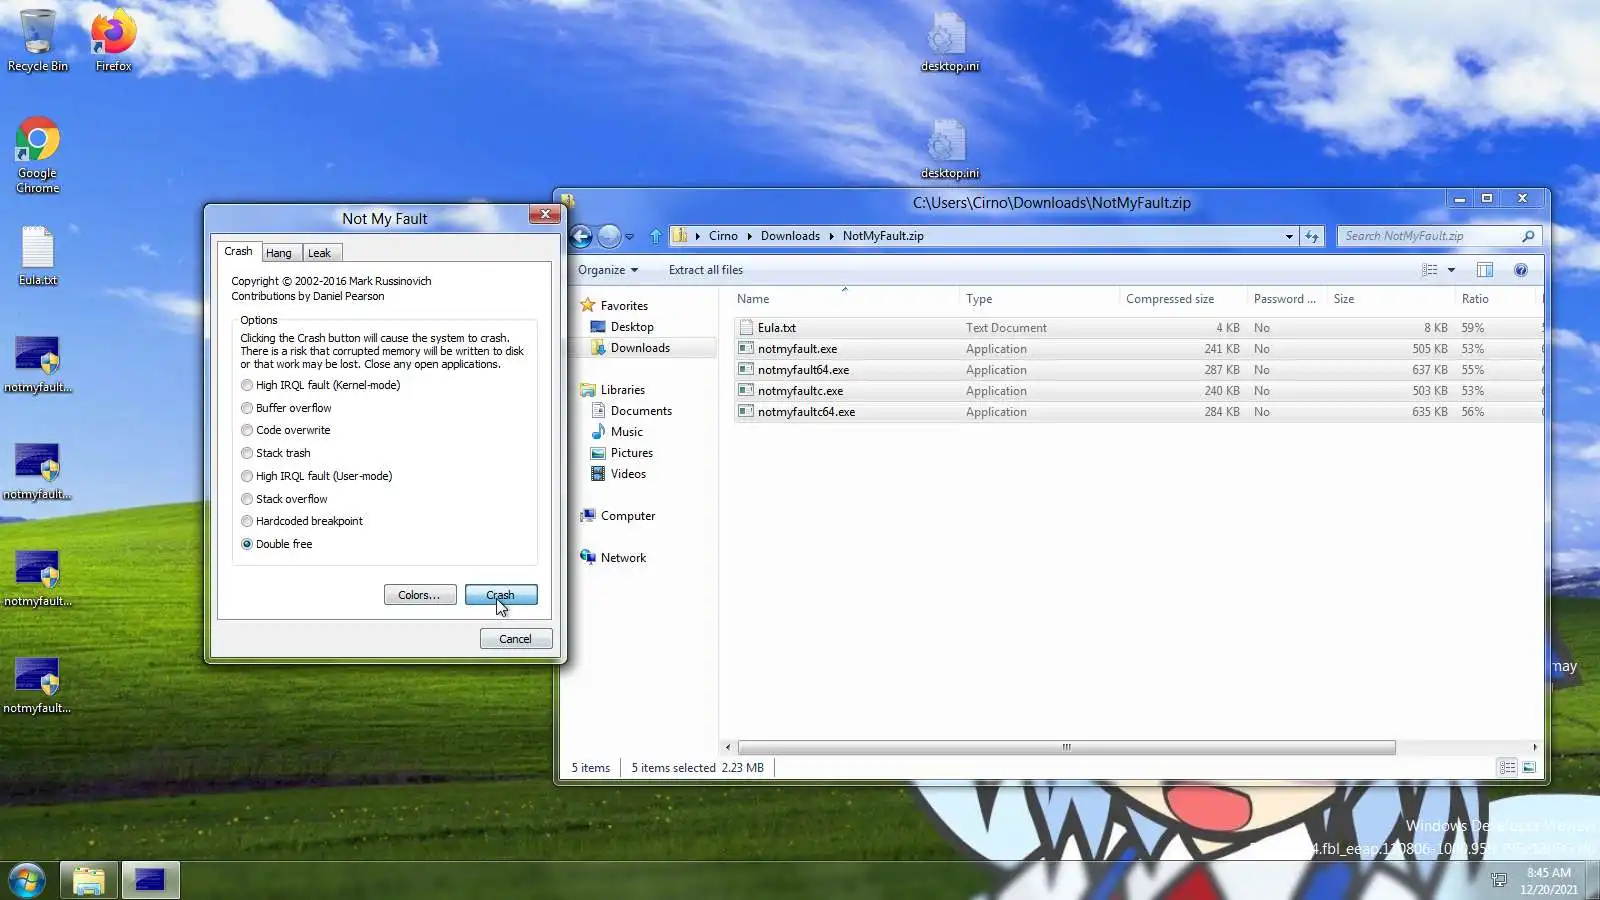1600x900 pixels.
Task: Click Extract all files in the toolbar
Action: pyautogui.click(x=706, y=270)
